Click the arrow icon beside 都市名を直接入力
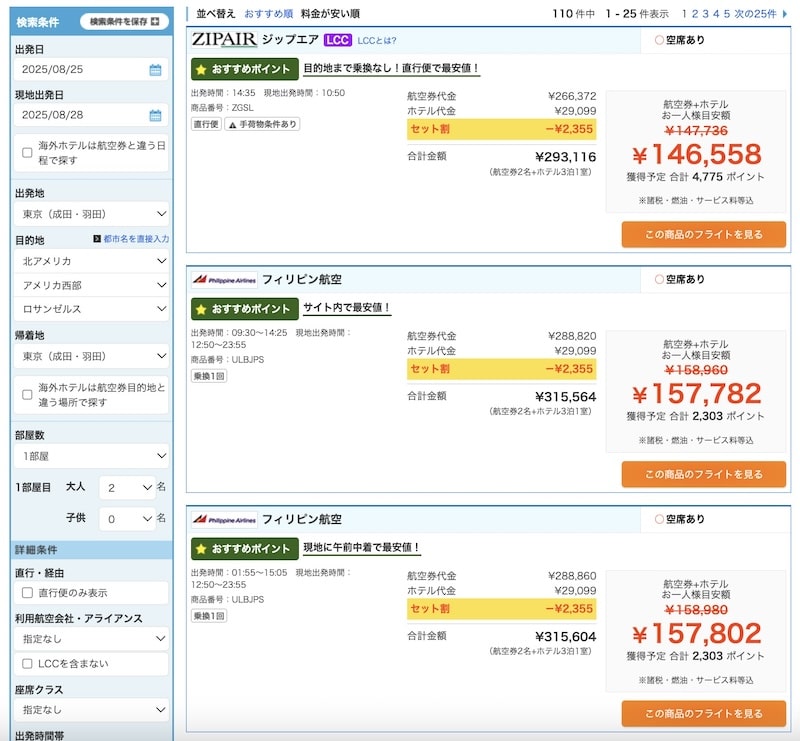The image size is (800, 741). 97,238
